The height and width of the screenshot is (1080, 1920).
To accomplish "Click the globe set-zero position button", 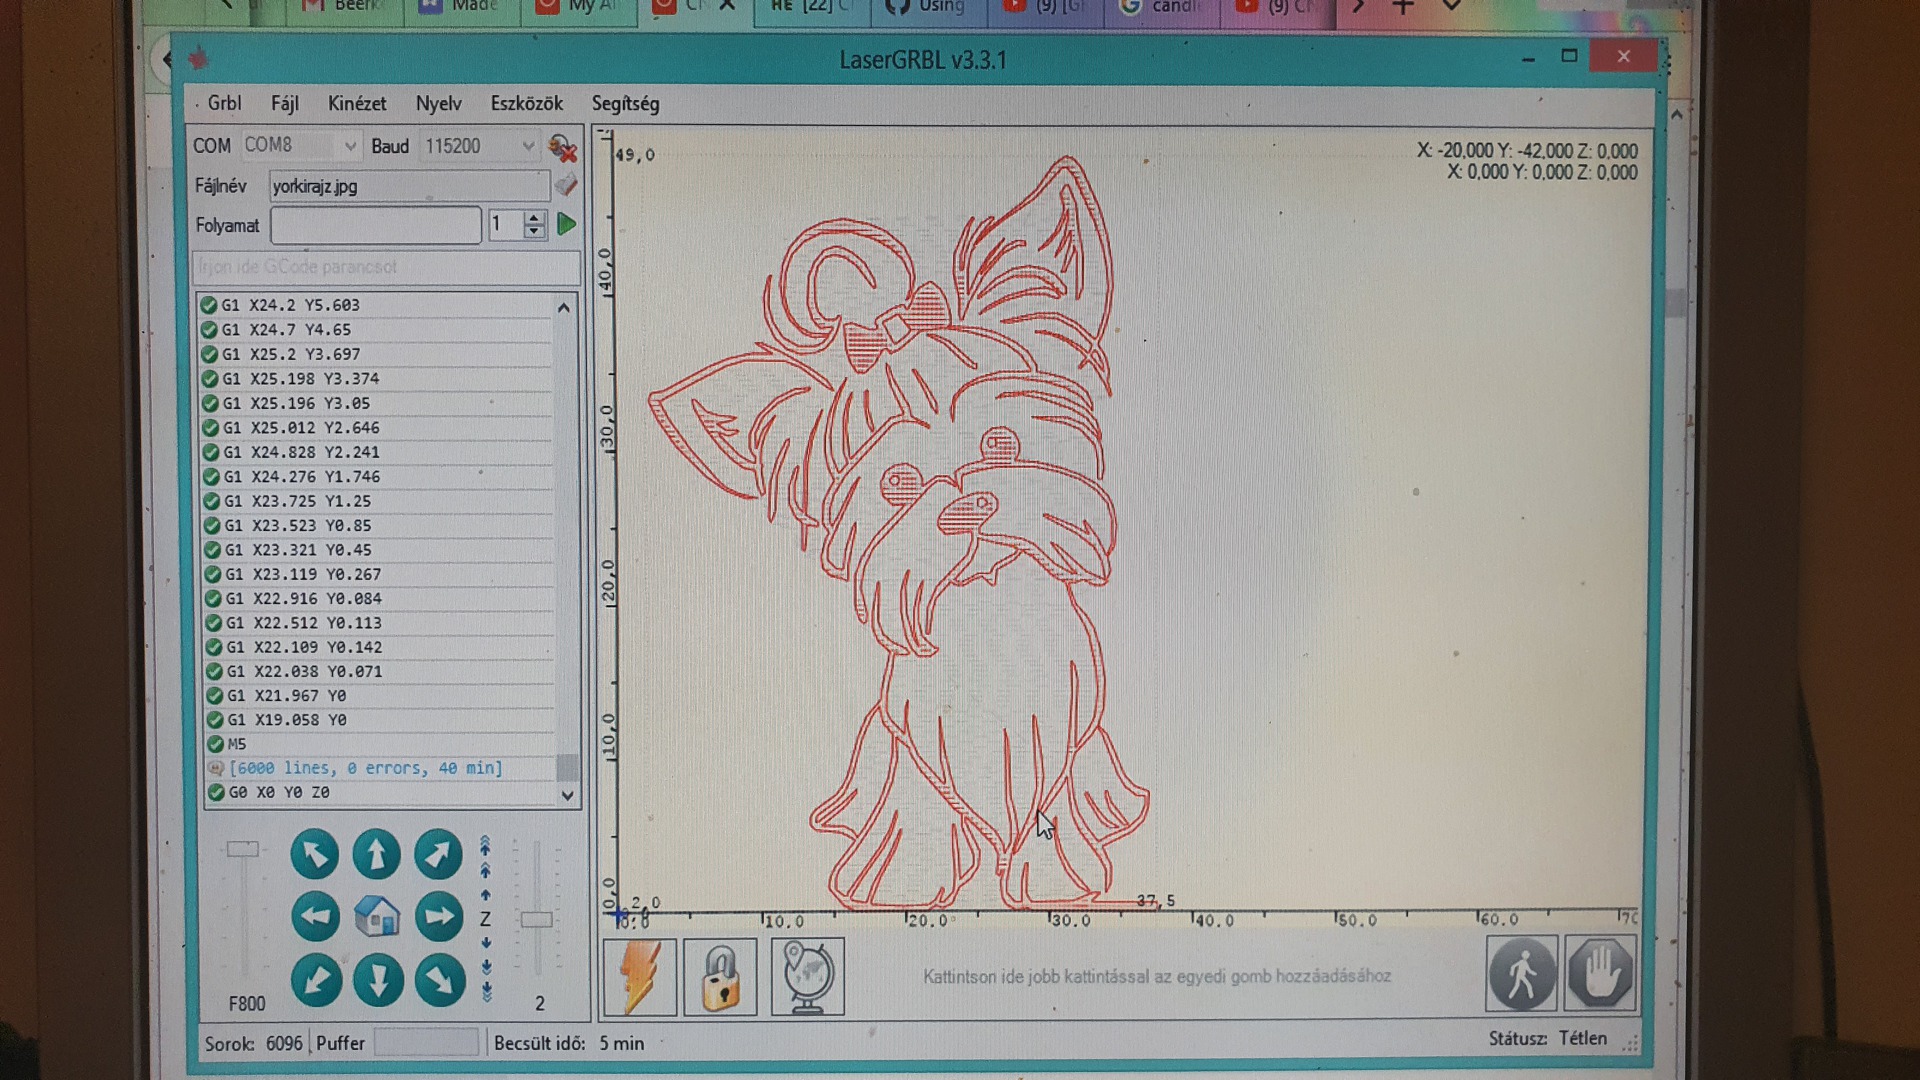I will tap(807, 976).
